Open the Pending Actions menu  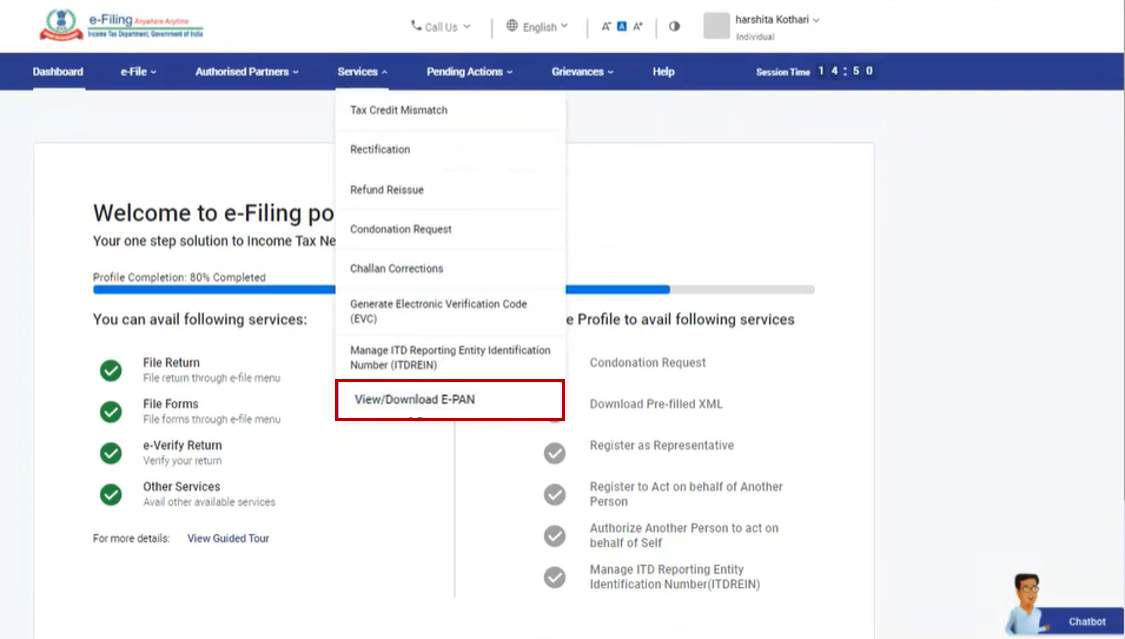(469, 72)
